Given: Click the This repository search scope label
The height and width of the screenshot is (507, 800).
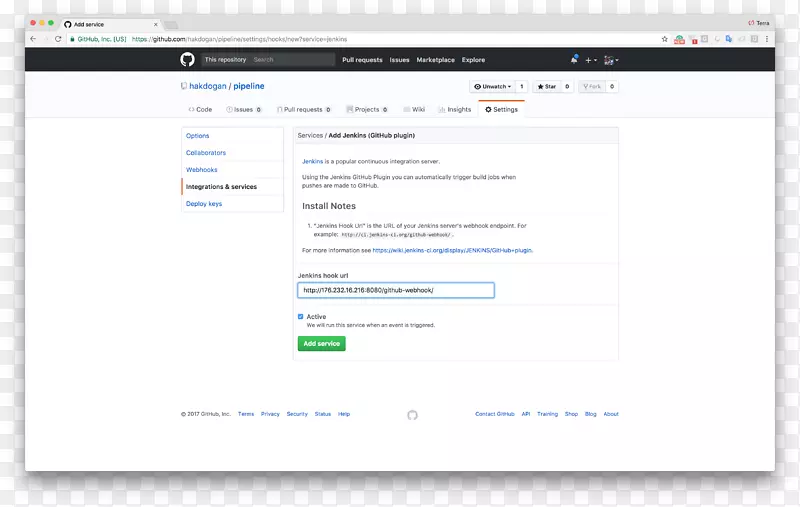Looking at the screenshot, I should [x=225, y=60].
